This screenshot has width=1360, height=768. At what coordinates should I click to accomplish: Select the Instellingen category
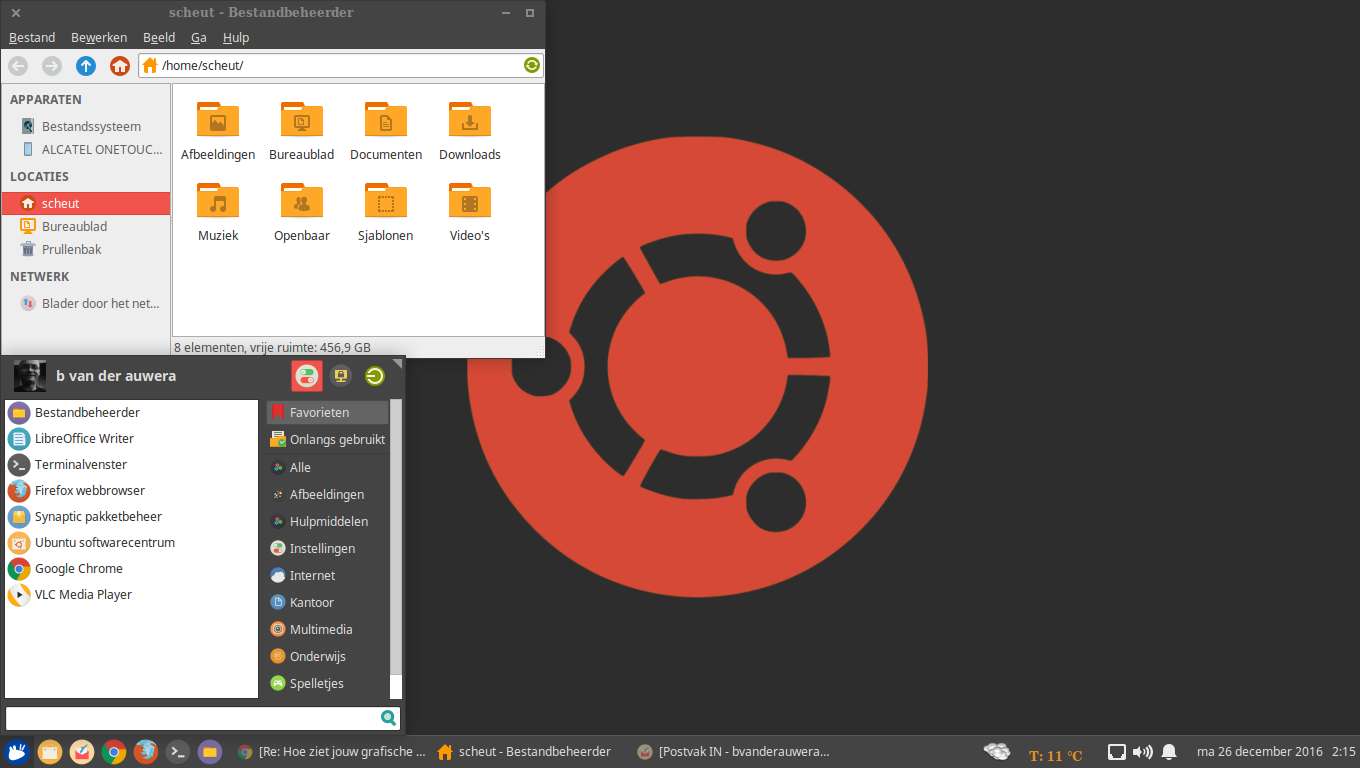(328, 548)
